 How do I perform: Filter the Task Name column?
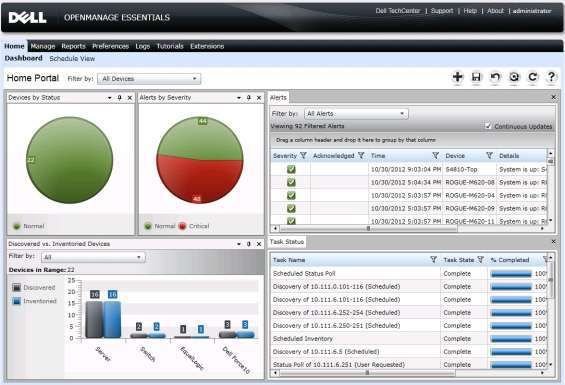[x=433, y=260]
